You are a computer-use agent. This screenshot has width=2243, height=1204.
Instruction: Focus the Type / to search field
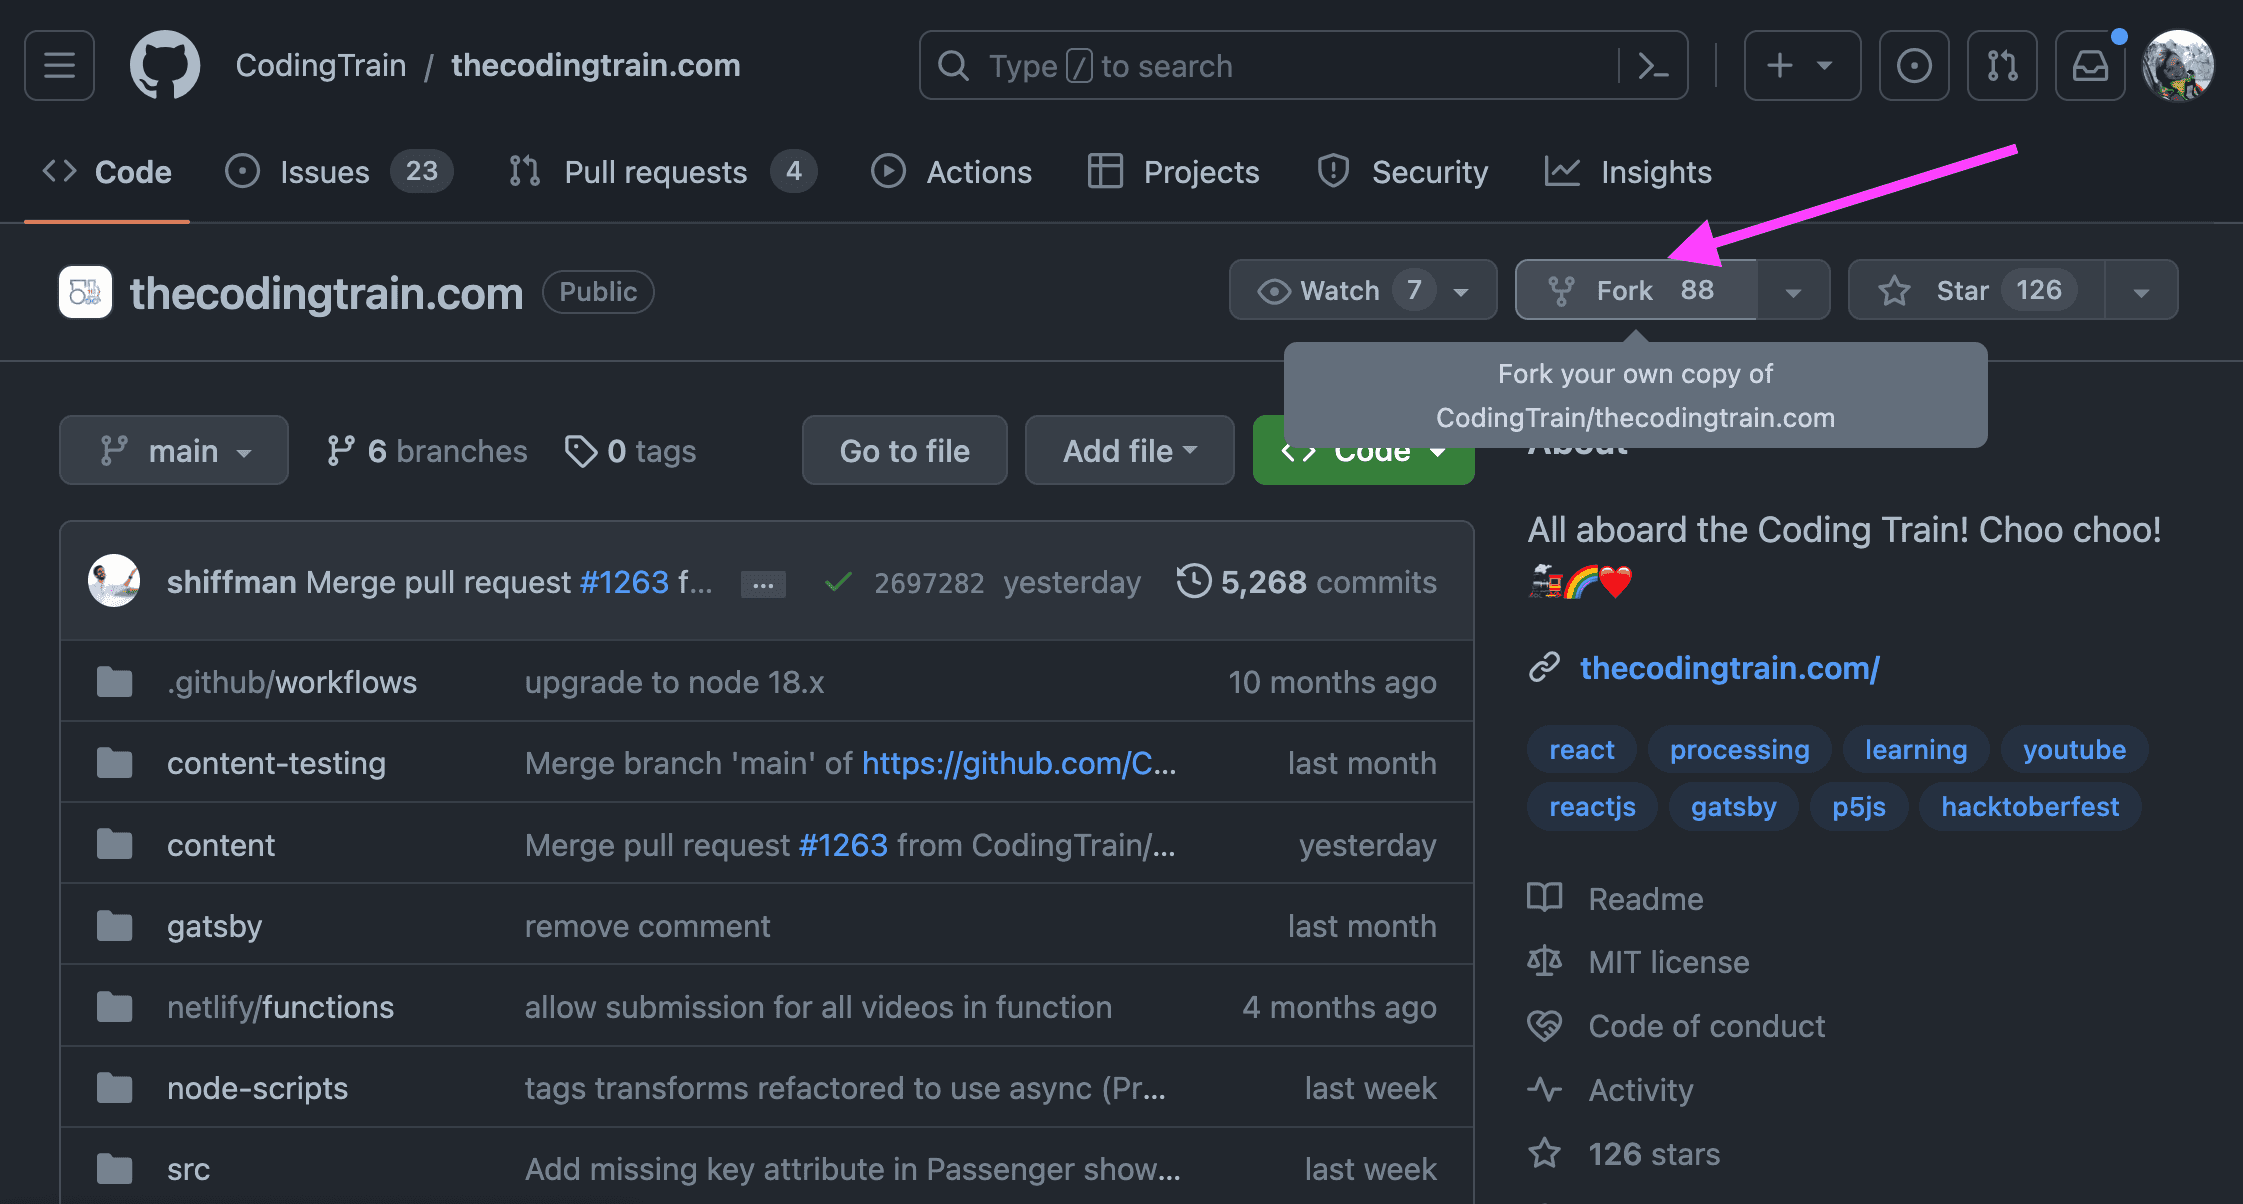pos(1270,66)
